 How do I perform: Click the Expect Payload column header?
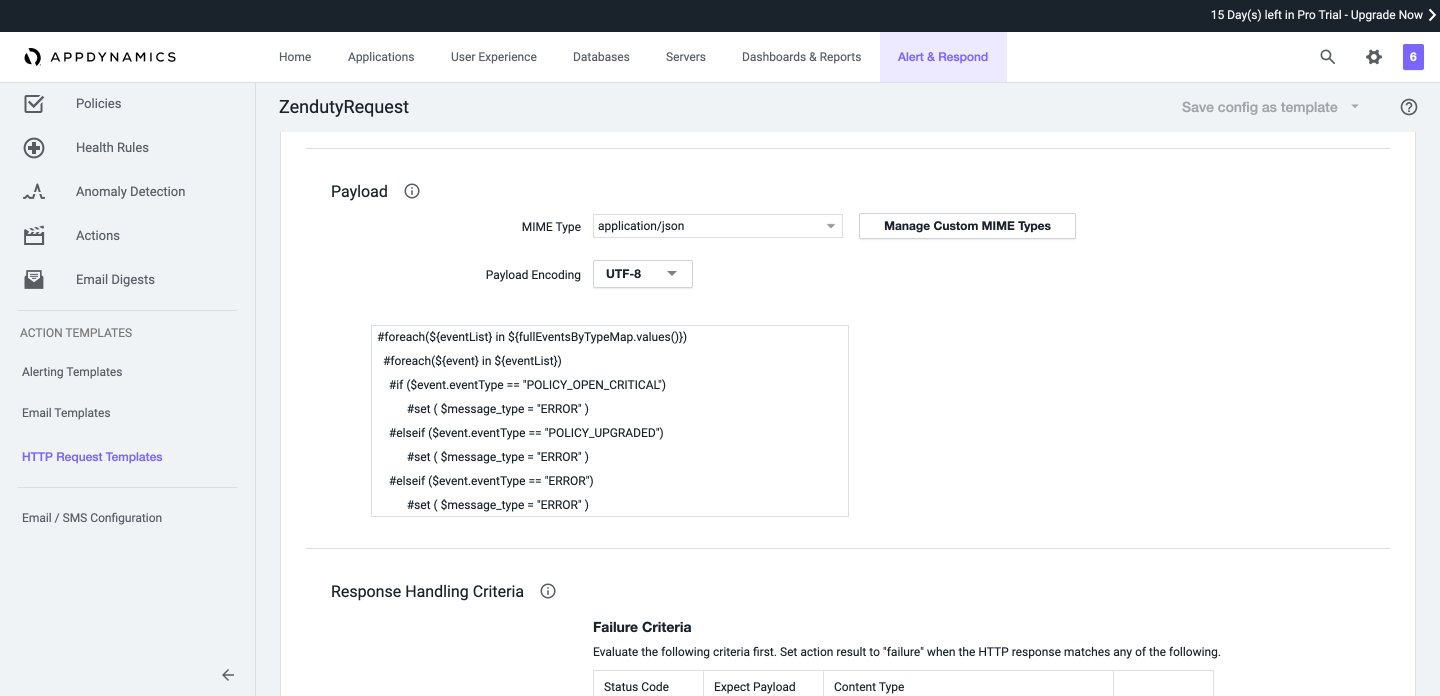[x=755, y=687]
